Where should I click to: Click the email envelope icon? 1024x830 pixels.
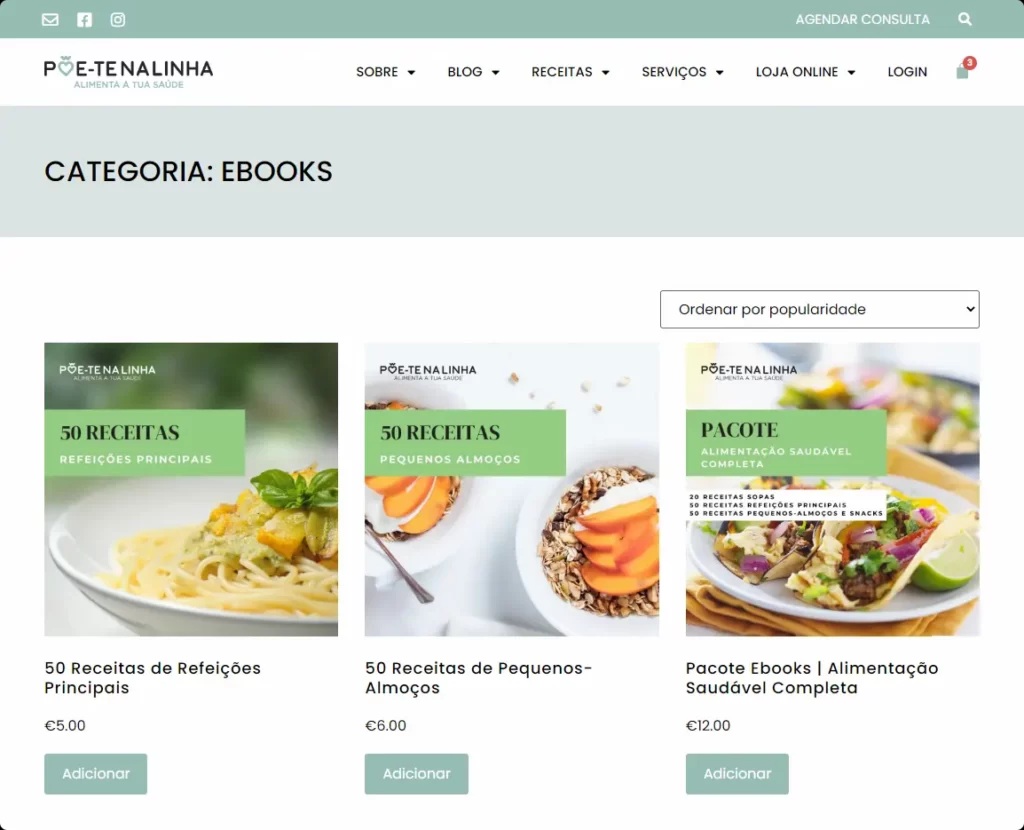coord(50,20)
